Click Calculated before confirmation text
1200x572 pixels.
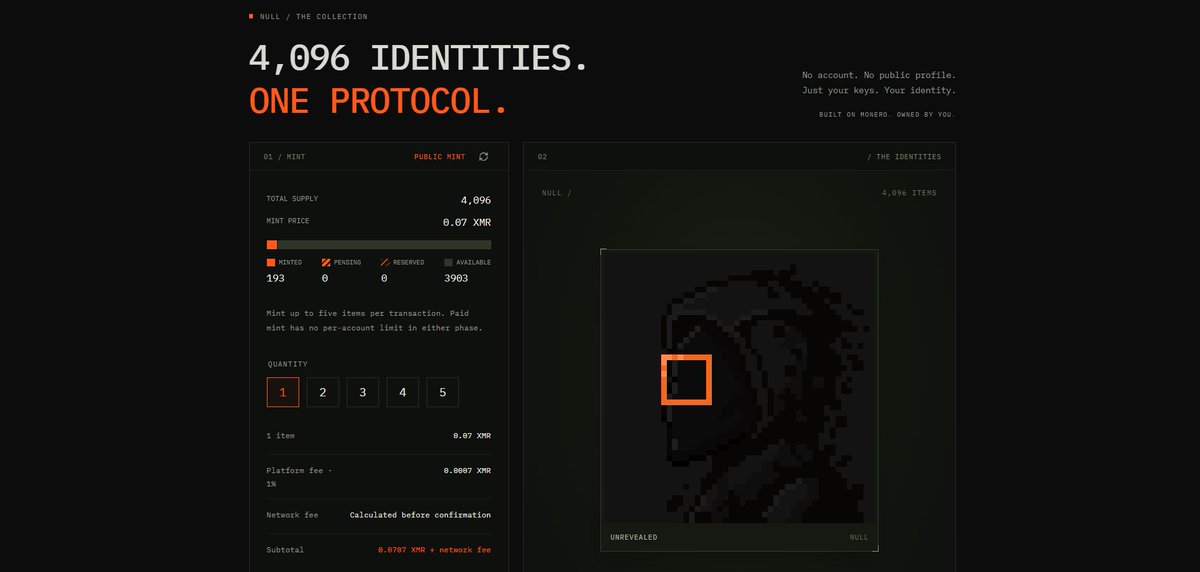pyautogui.click(x=420, y=515)
